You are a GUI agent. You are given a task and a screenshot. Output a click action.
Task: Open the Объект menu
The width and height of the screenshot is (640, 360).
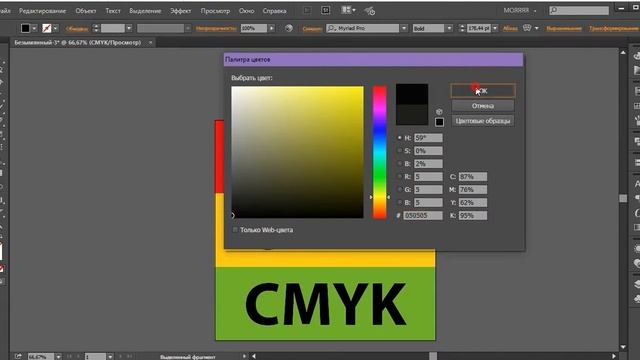86,11
